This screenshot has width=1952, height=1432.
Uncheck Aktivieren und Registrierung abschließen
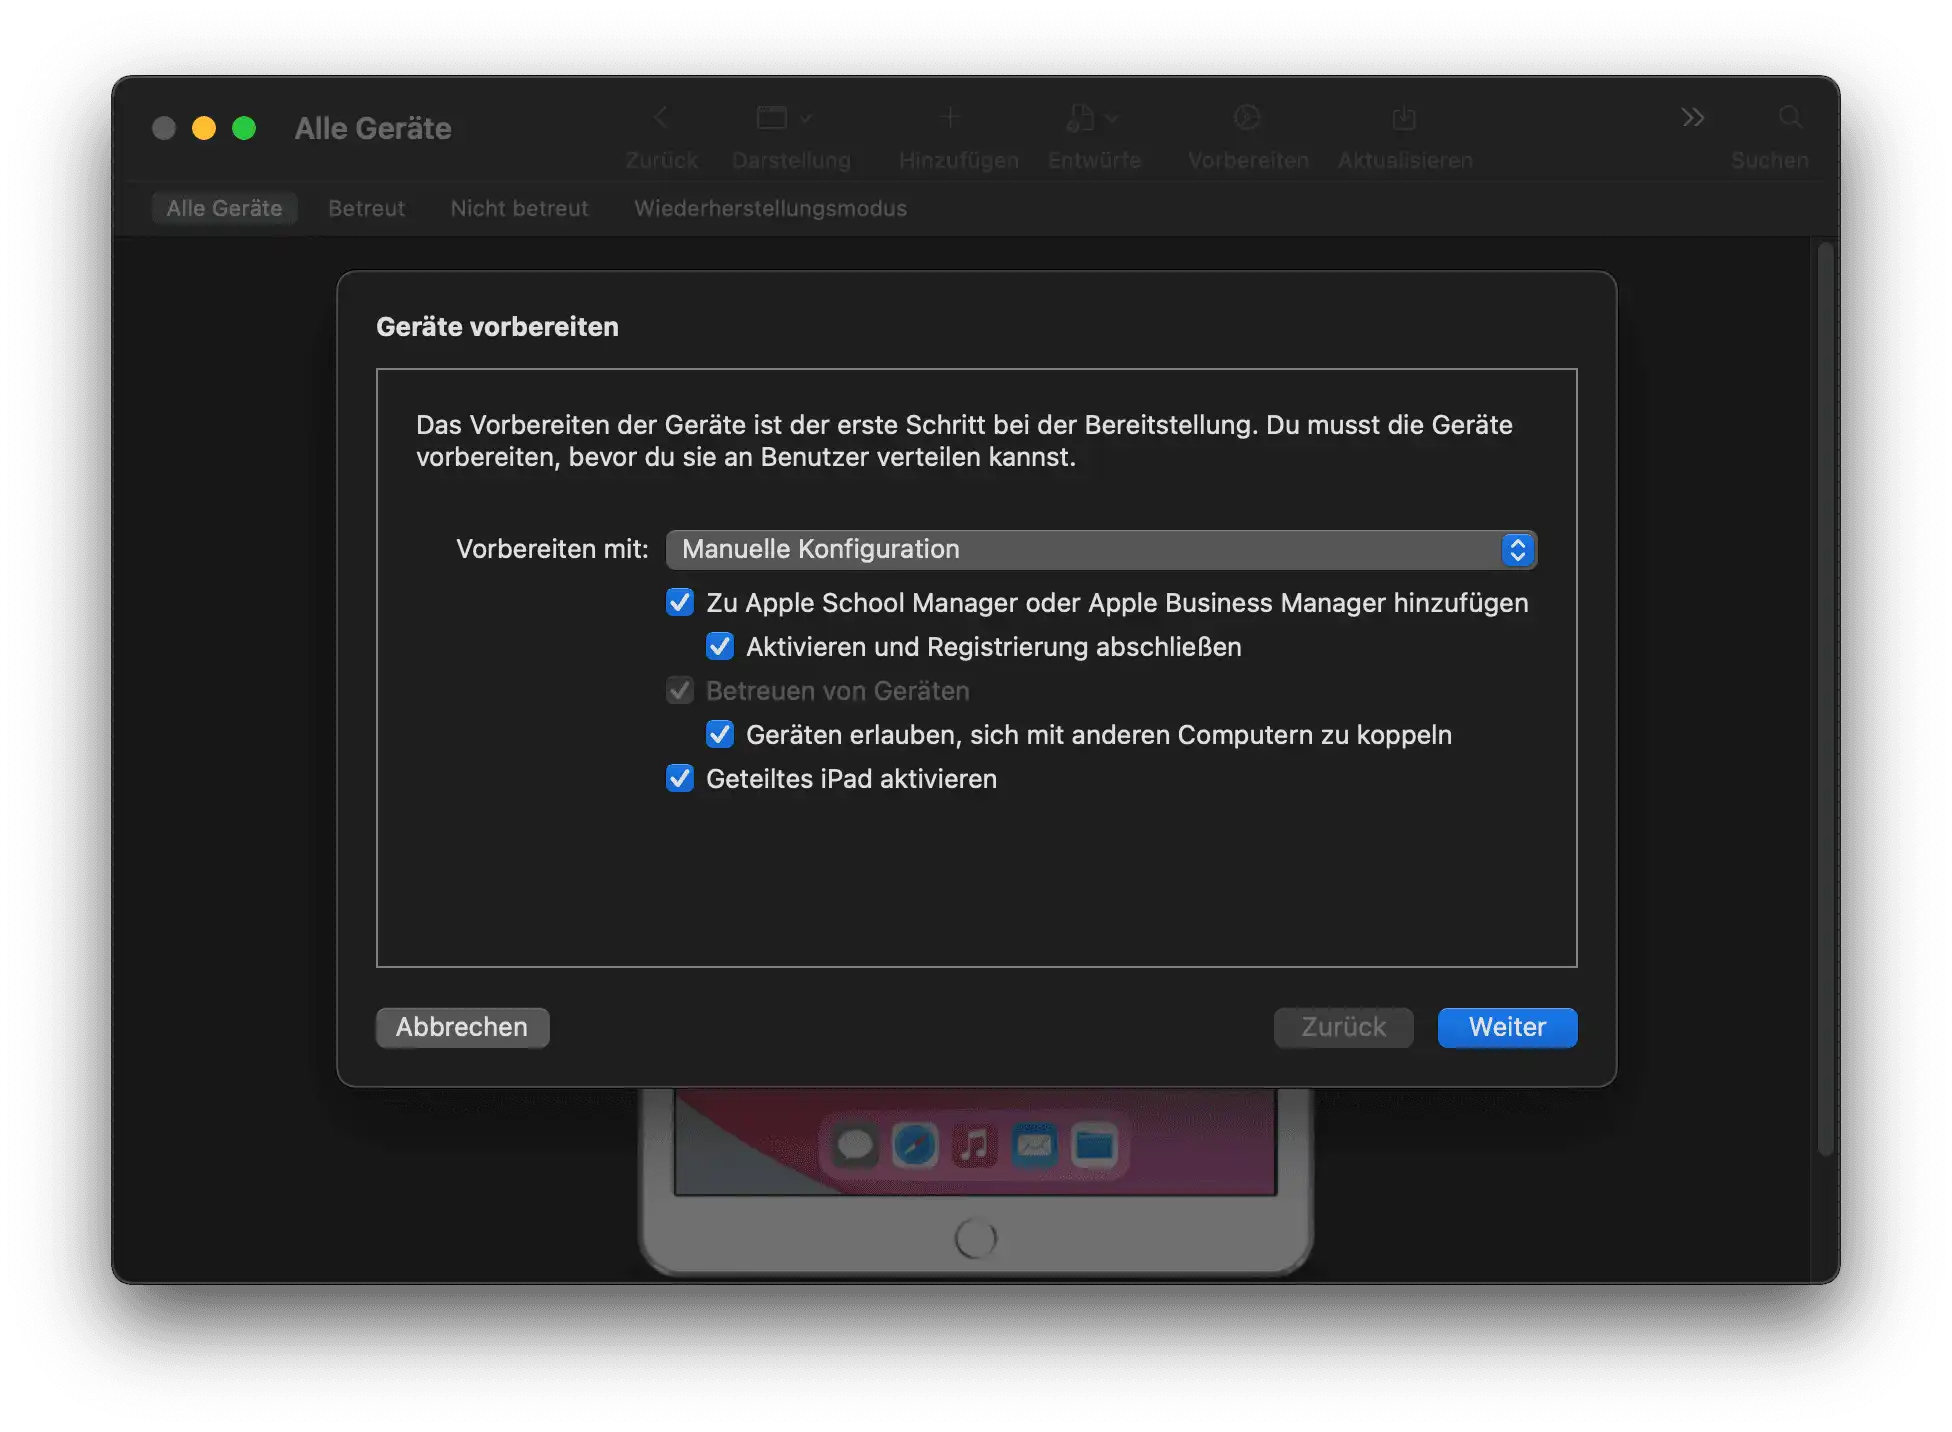pyautogui.click(x=720, y=646)
